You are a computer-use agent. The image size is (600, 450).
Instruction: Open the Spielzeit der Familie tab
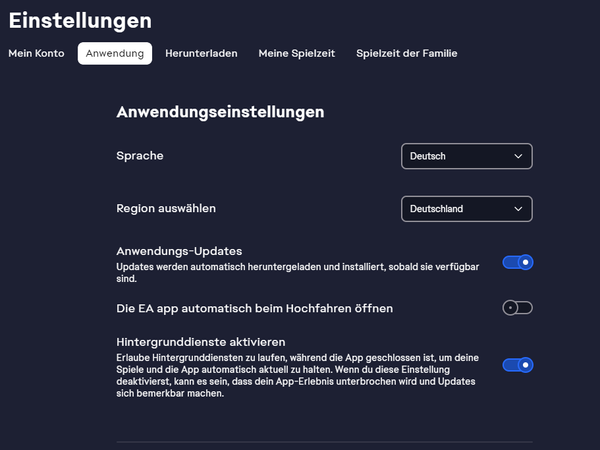click(x=407, y=53)
